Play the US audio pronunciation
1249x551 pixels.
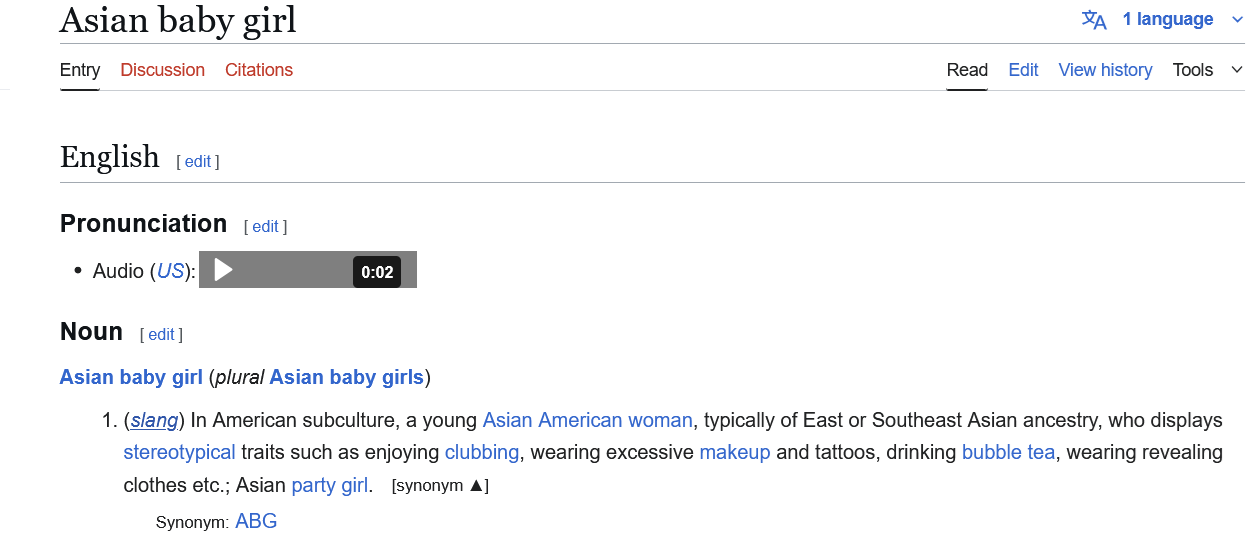pos(224,270)
